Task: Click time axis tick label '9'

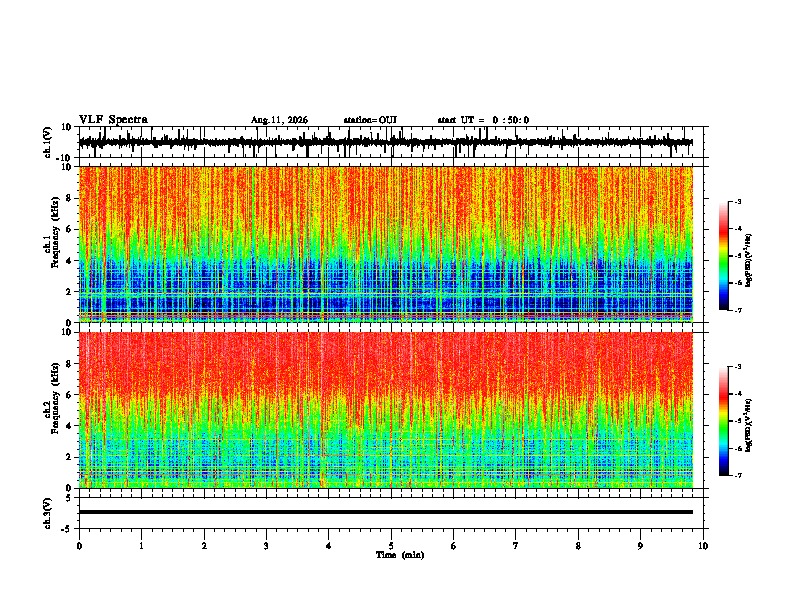Action: (x=640, y=546)
